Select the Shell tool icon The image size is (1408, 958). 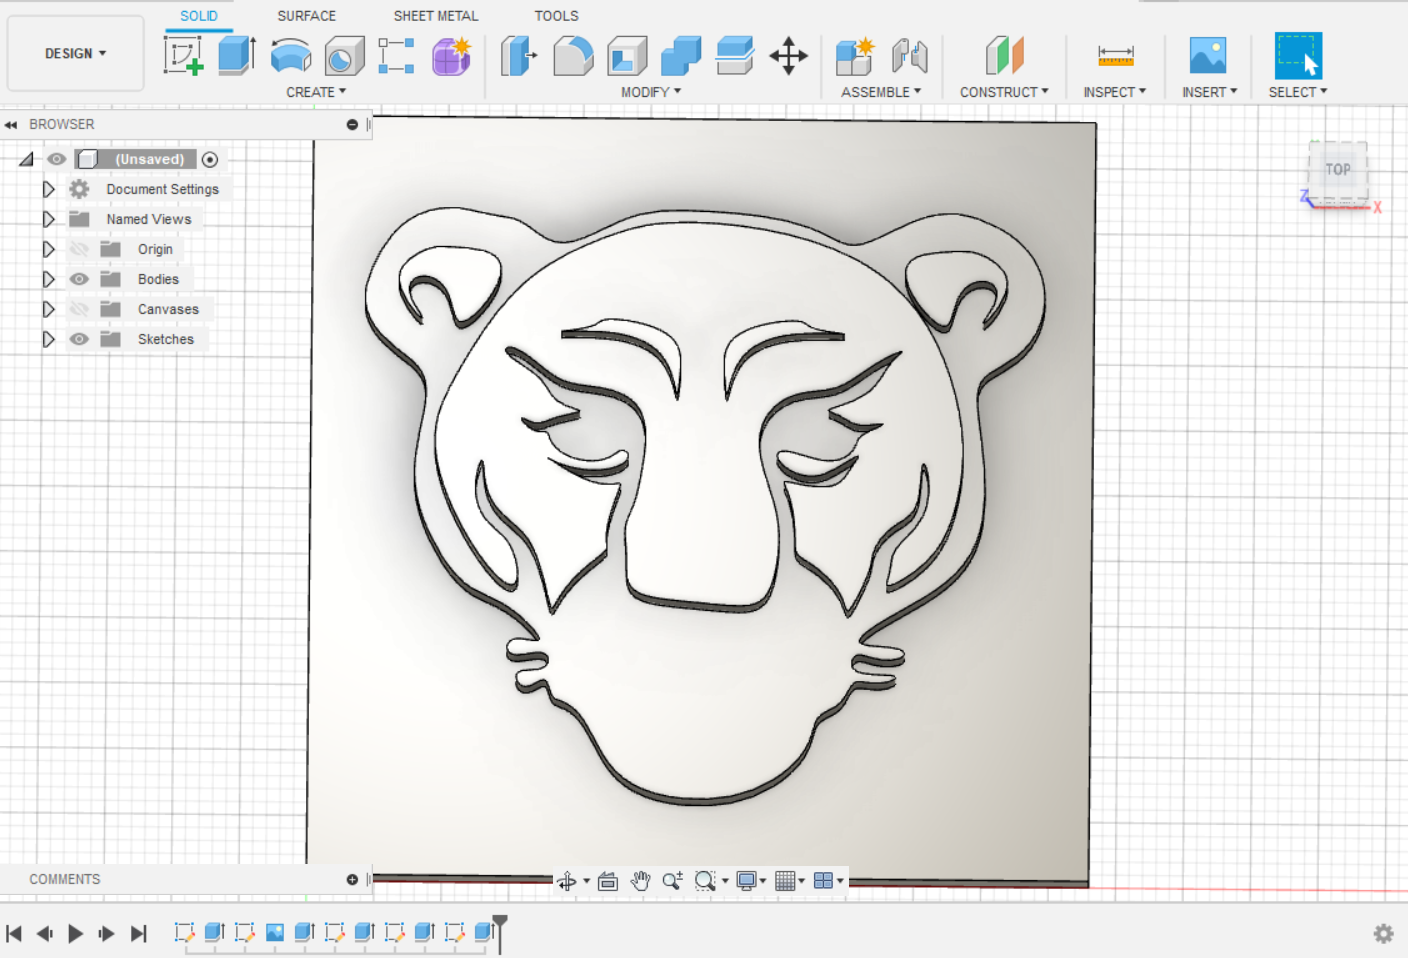627,56
